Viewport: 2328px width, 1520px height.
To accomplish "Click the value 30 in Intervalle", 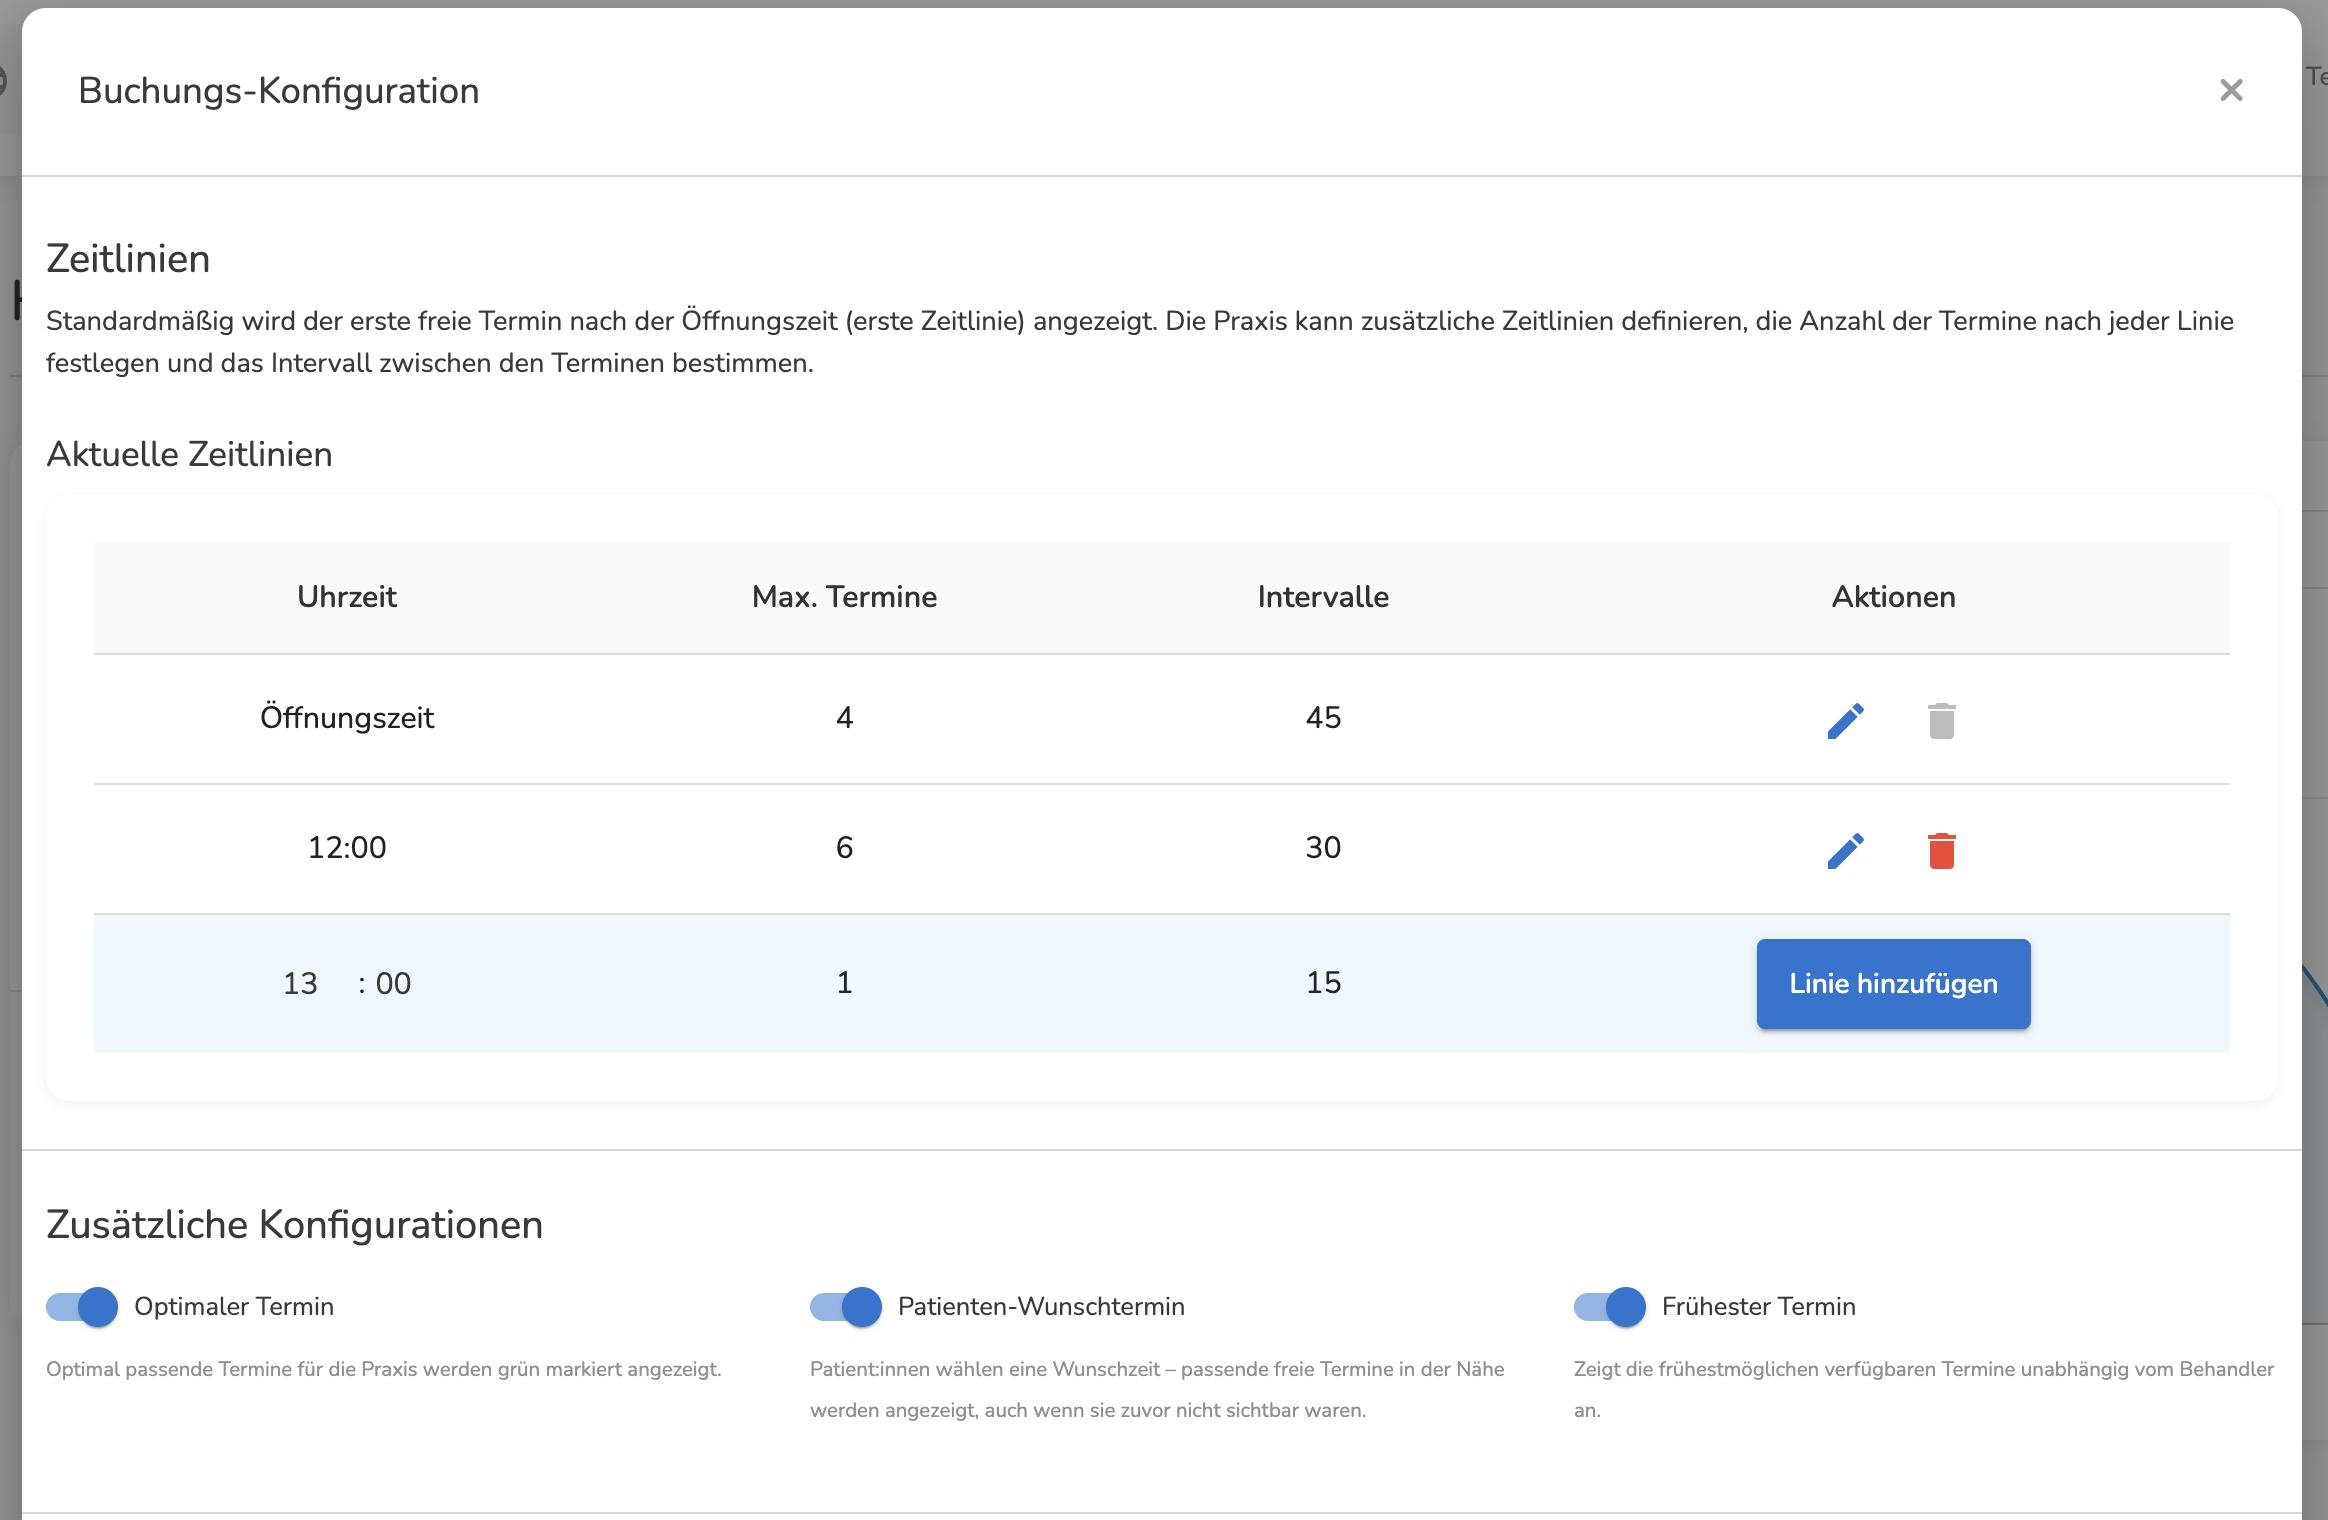I will [x=1323, y=848].
